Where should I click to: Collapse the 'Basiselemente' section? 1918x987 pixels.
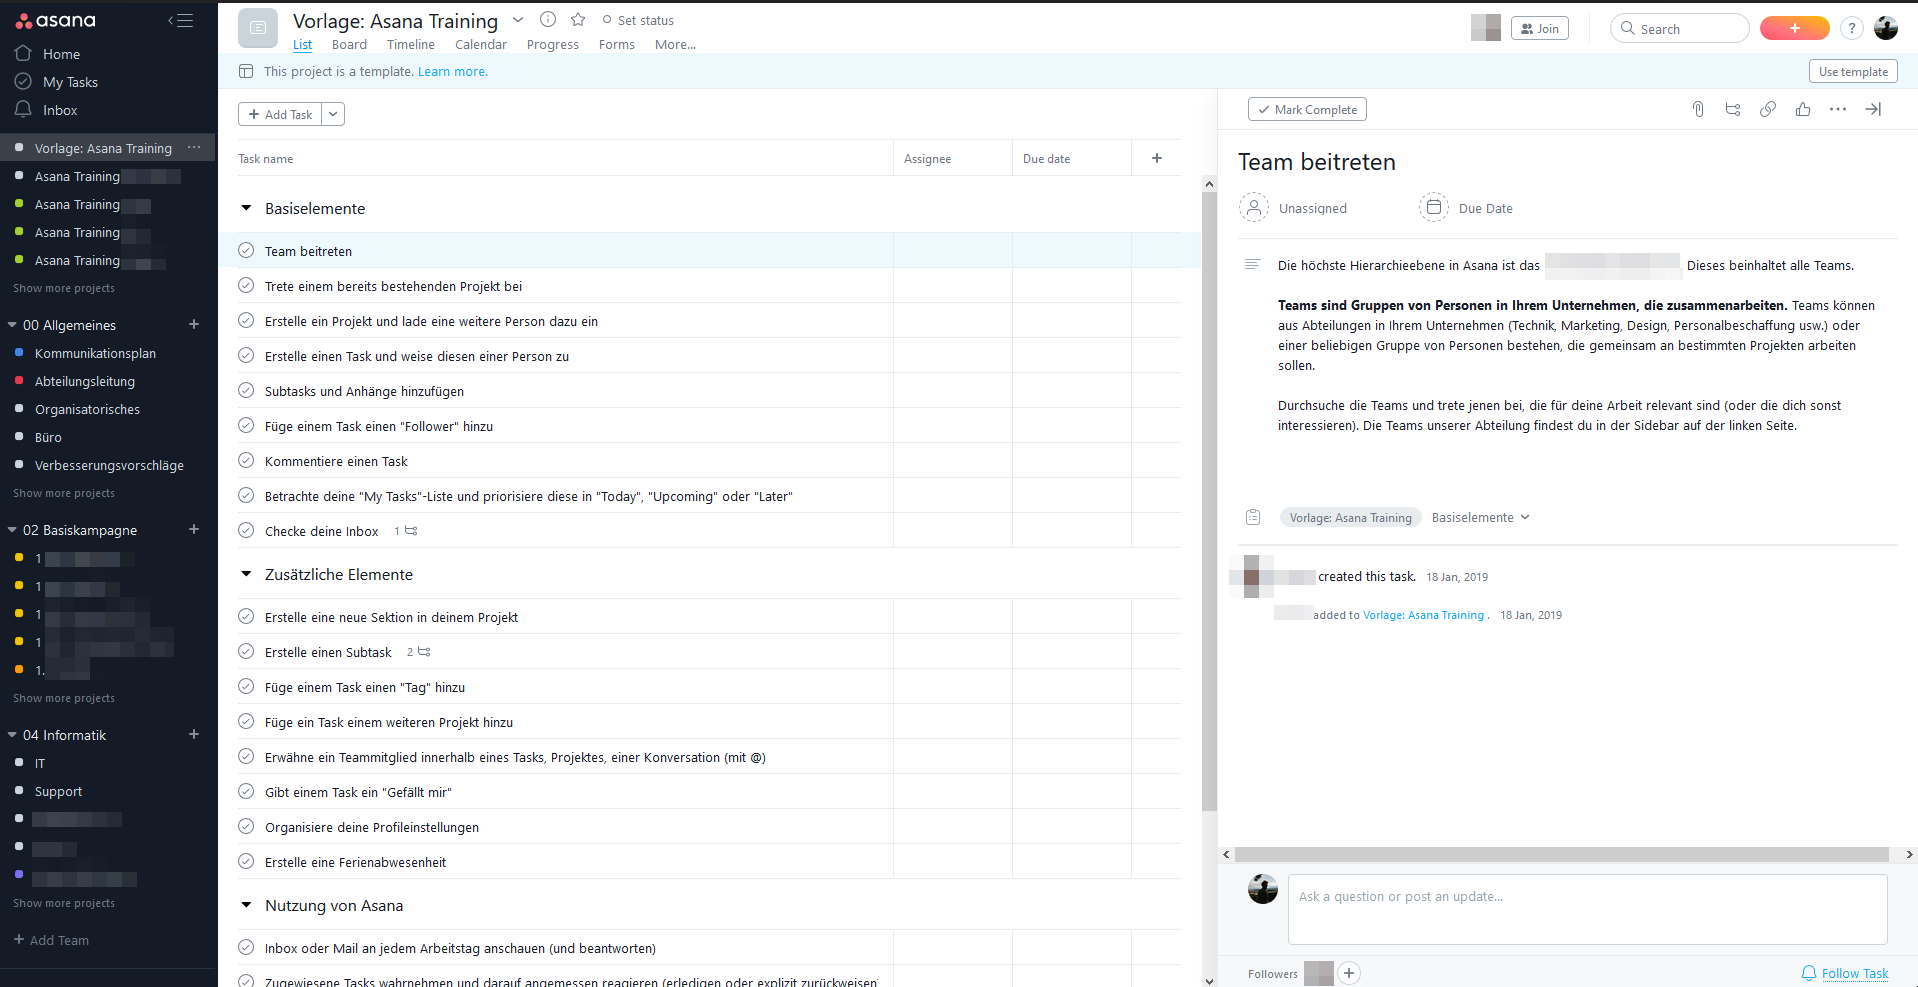coord(246,208)
